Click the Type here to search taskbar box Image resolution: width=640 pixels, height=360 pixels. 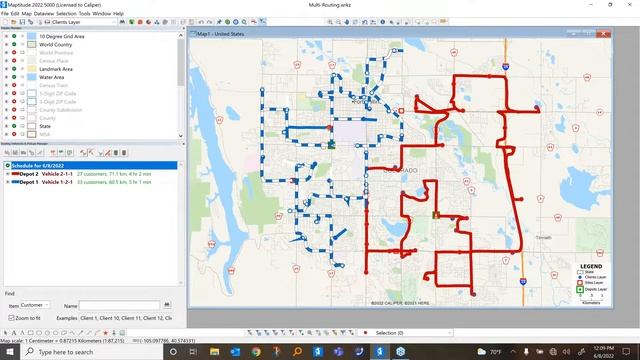coord(92,351)
